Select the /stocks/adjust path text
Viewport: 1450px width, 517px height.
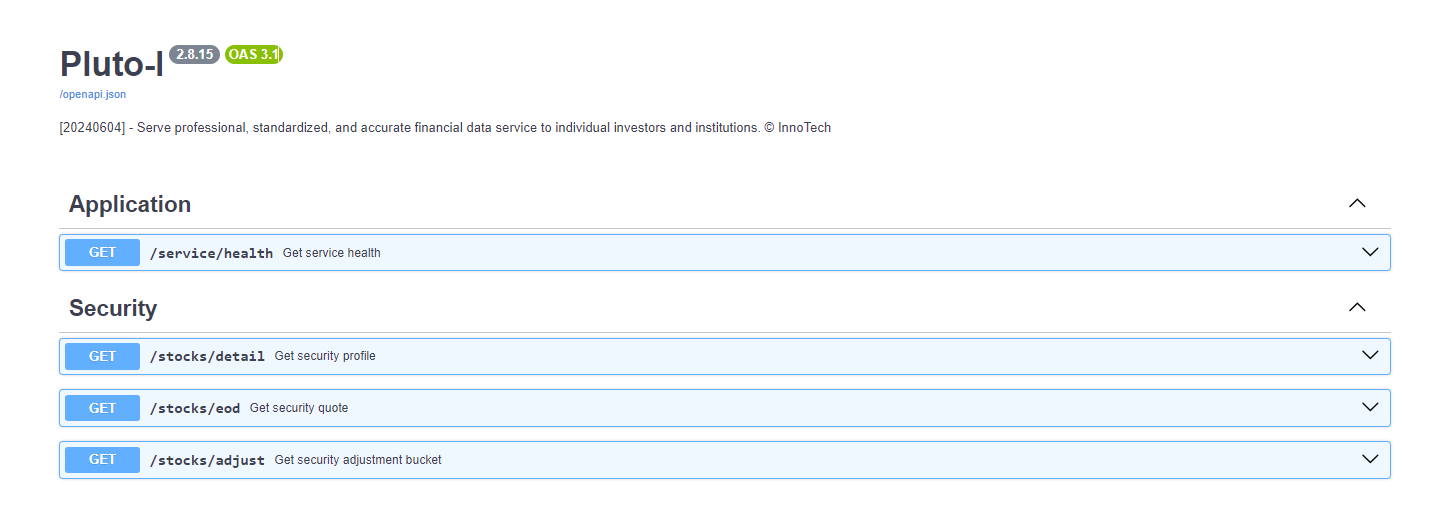point(207,460)
